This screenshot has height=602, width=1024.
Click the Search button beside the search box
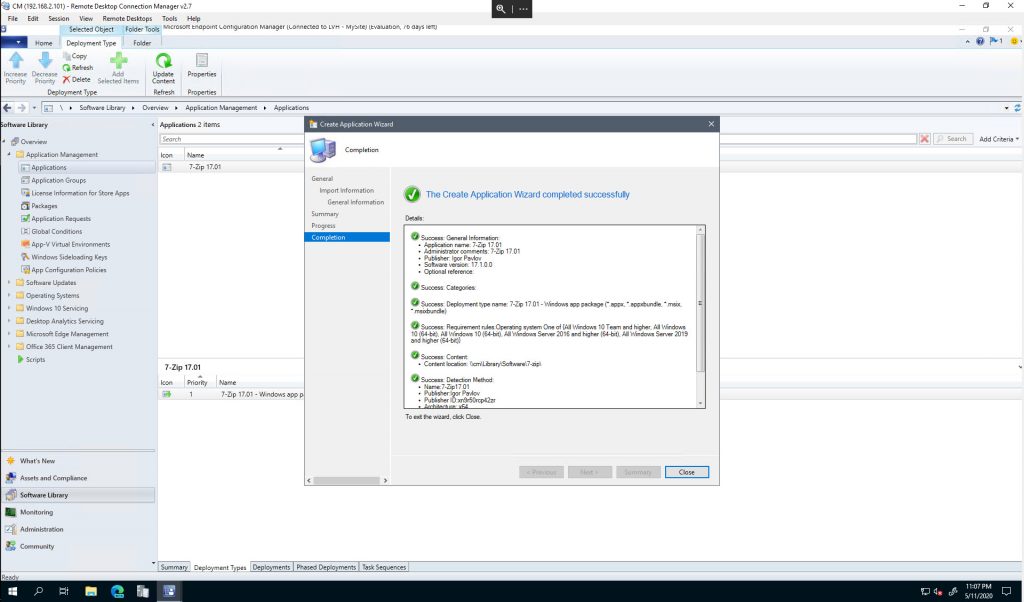click(952, 139)
